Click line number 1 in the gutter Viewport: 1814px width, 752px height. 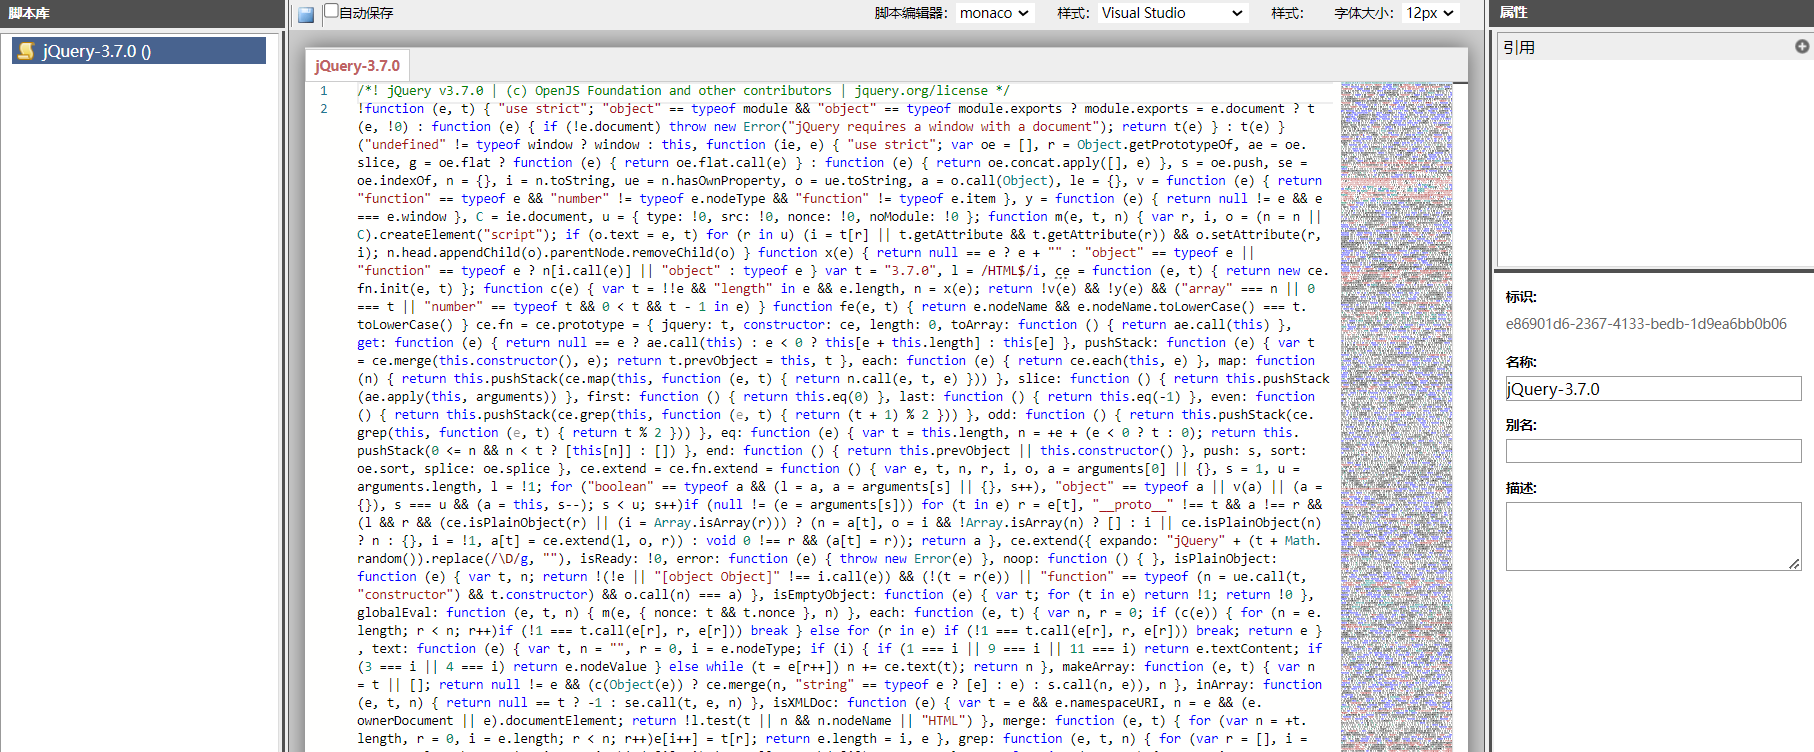coord(324,91)
